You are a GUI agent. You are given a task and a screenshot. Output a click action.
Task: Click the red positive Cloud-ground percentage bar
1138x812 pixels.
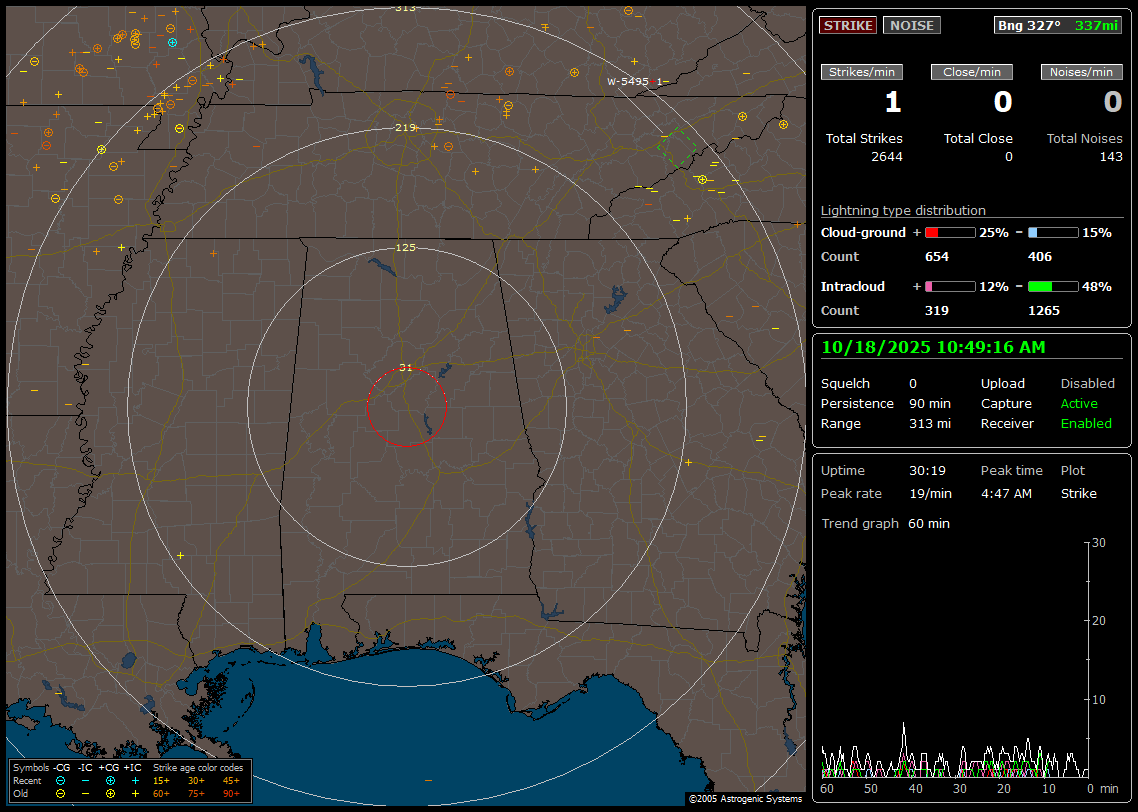pos(949,233)
